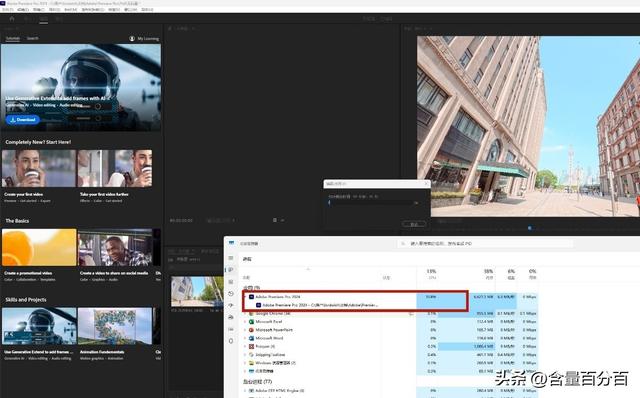The image size is (640, 398).
Task: Expand the Snipping Toolbar process group
Action: [245, 355]
